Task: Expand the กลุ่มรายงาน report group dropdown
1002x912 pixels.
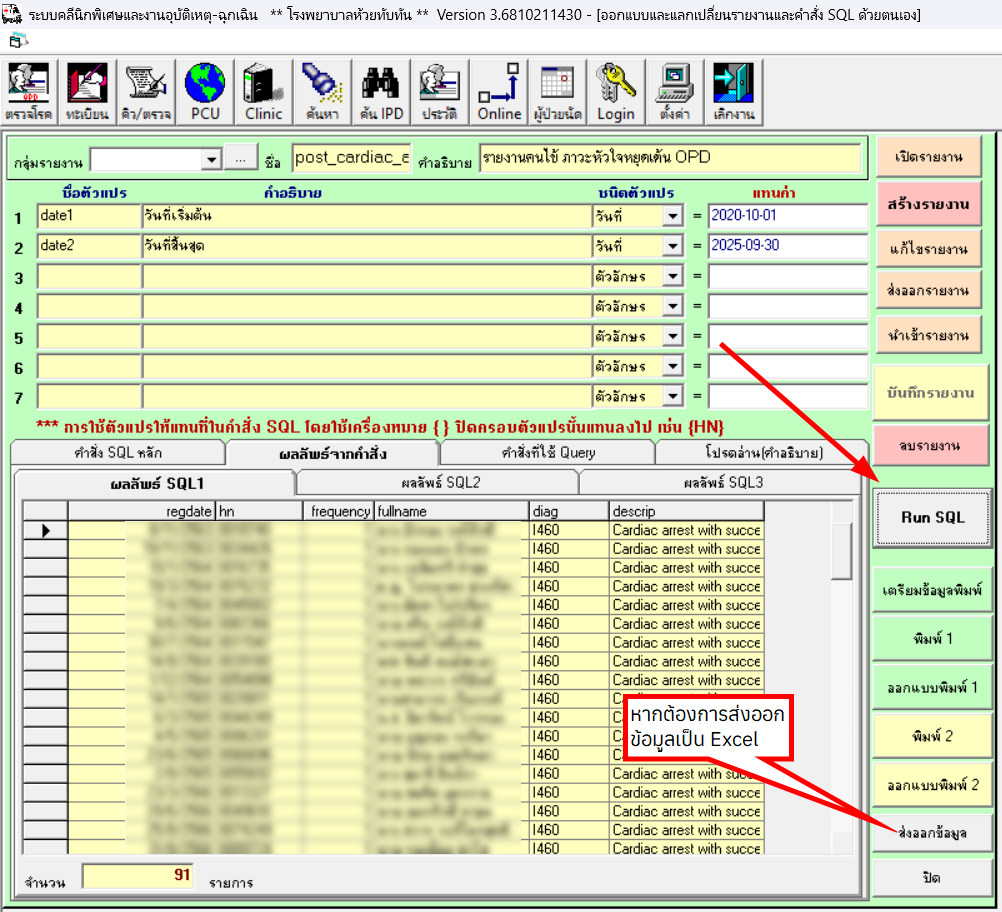Action: click(211, 160)
